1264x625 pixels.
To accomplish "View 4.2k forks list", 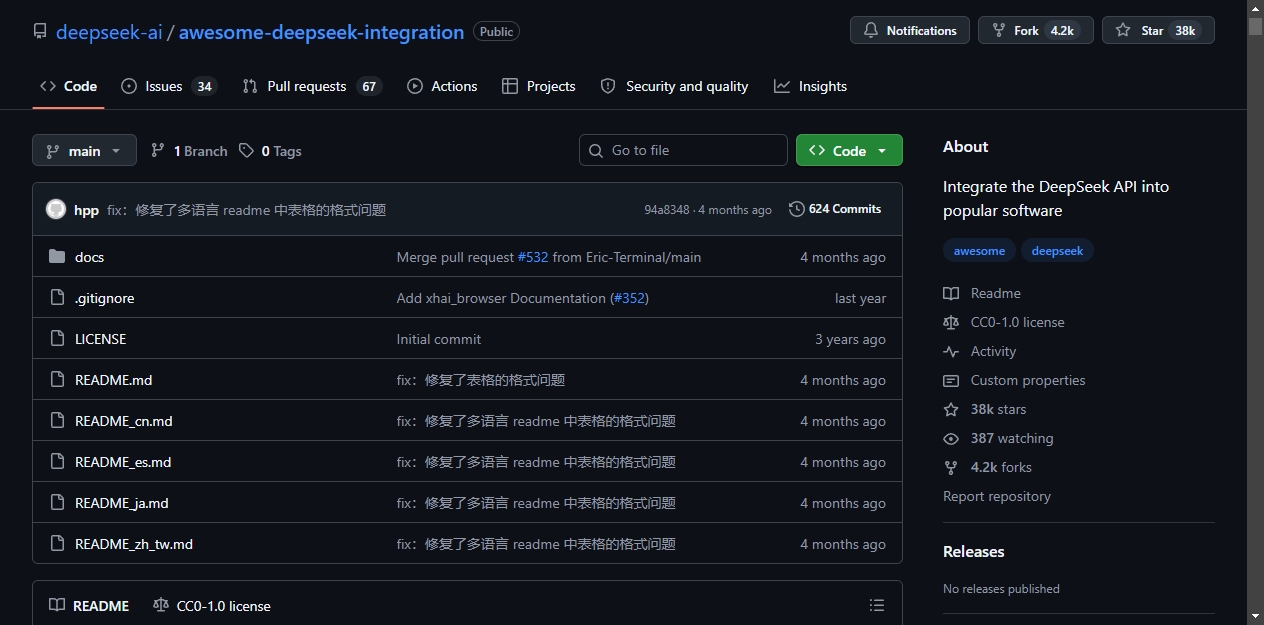I will [x=988, y=467].
